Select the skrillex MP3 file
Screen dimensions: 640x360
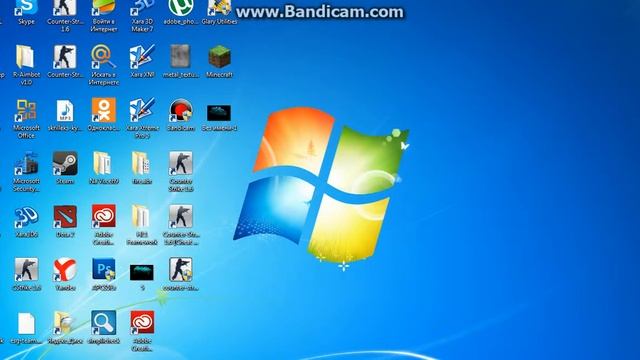click(65, 115)
